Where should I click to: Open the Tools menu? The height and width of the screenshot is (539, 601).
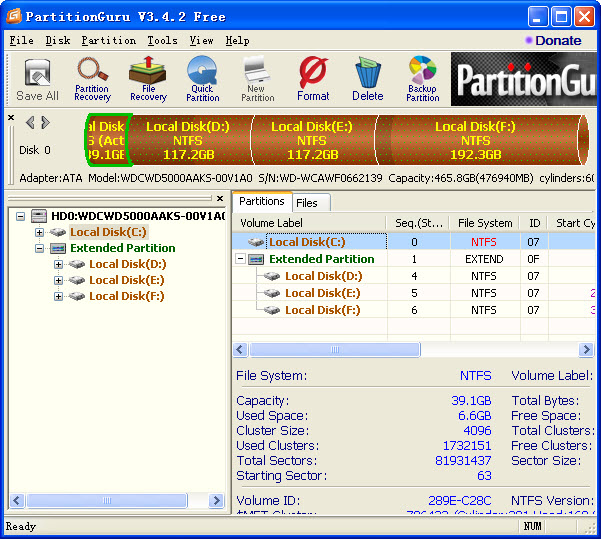point(162,41)
